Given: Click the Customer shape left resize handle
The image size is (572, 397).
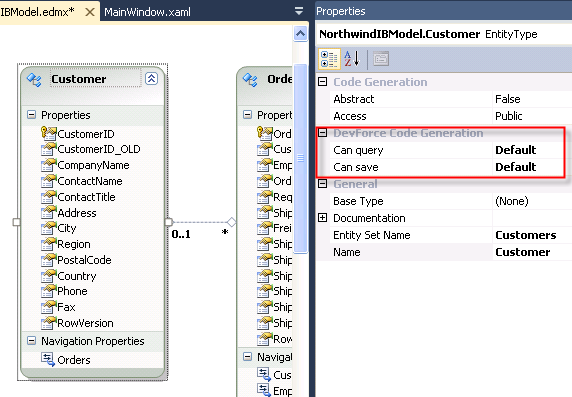Looking at the screenshot, I should [16, 222].
